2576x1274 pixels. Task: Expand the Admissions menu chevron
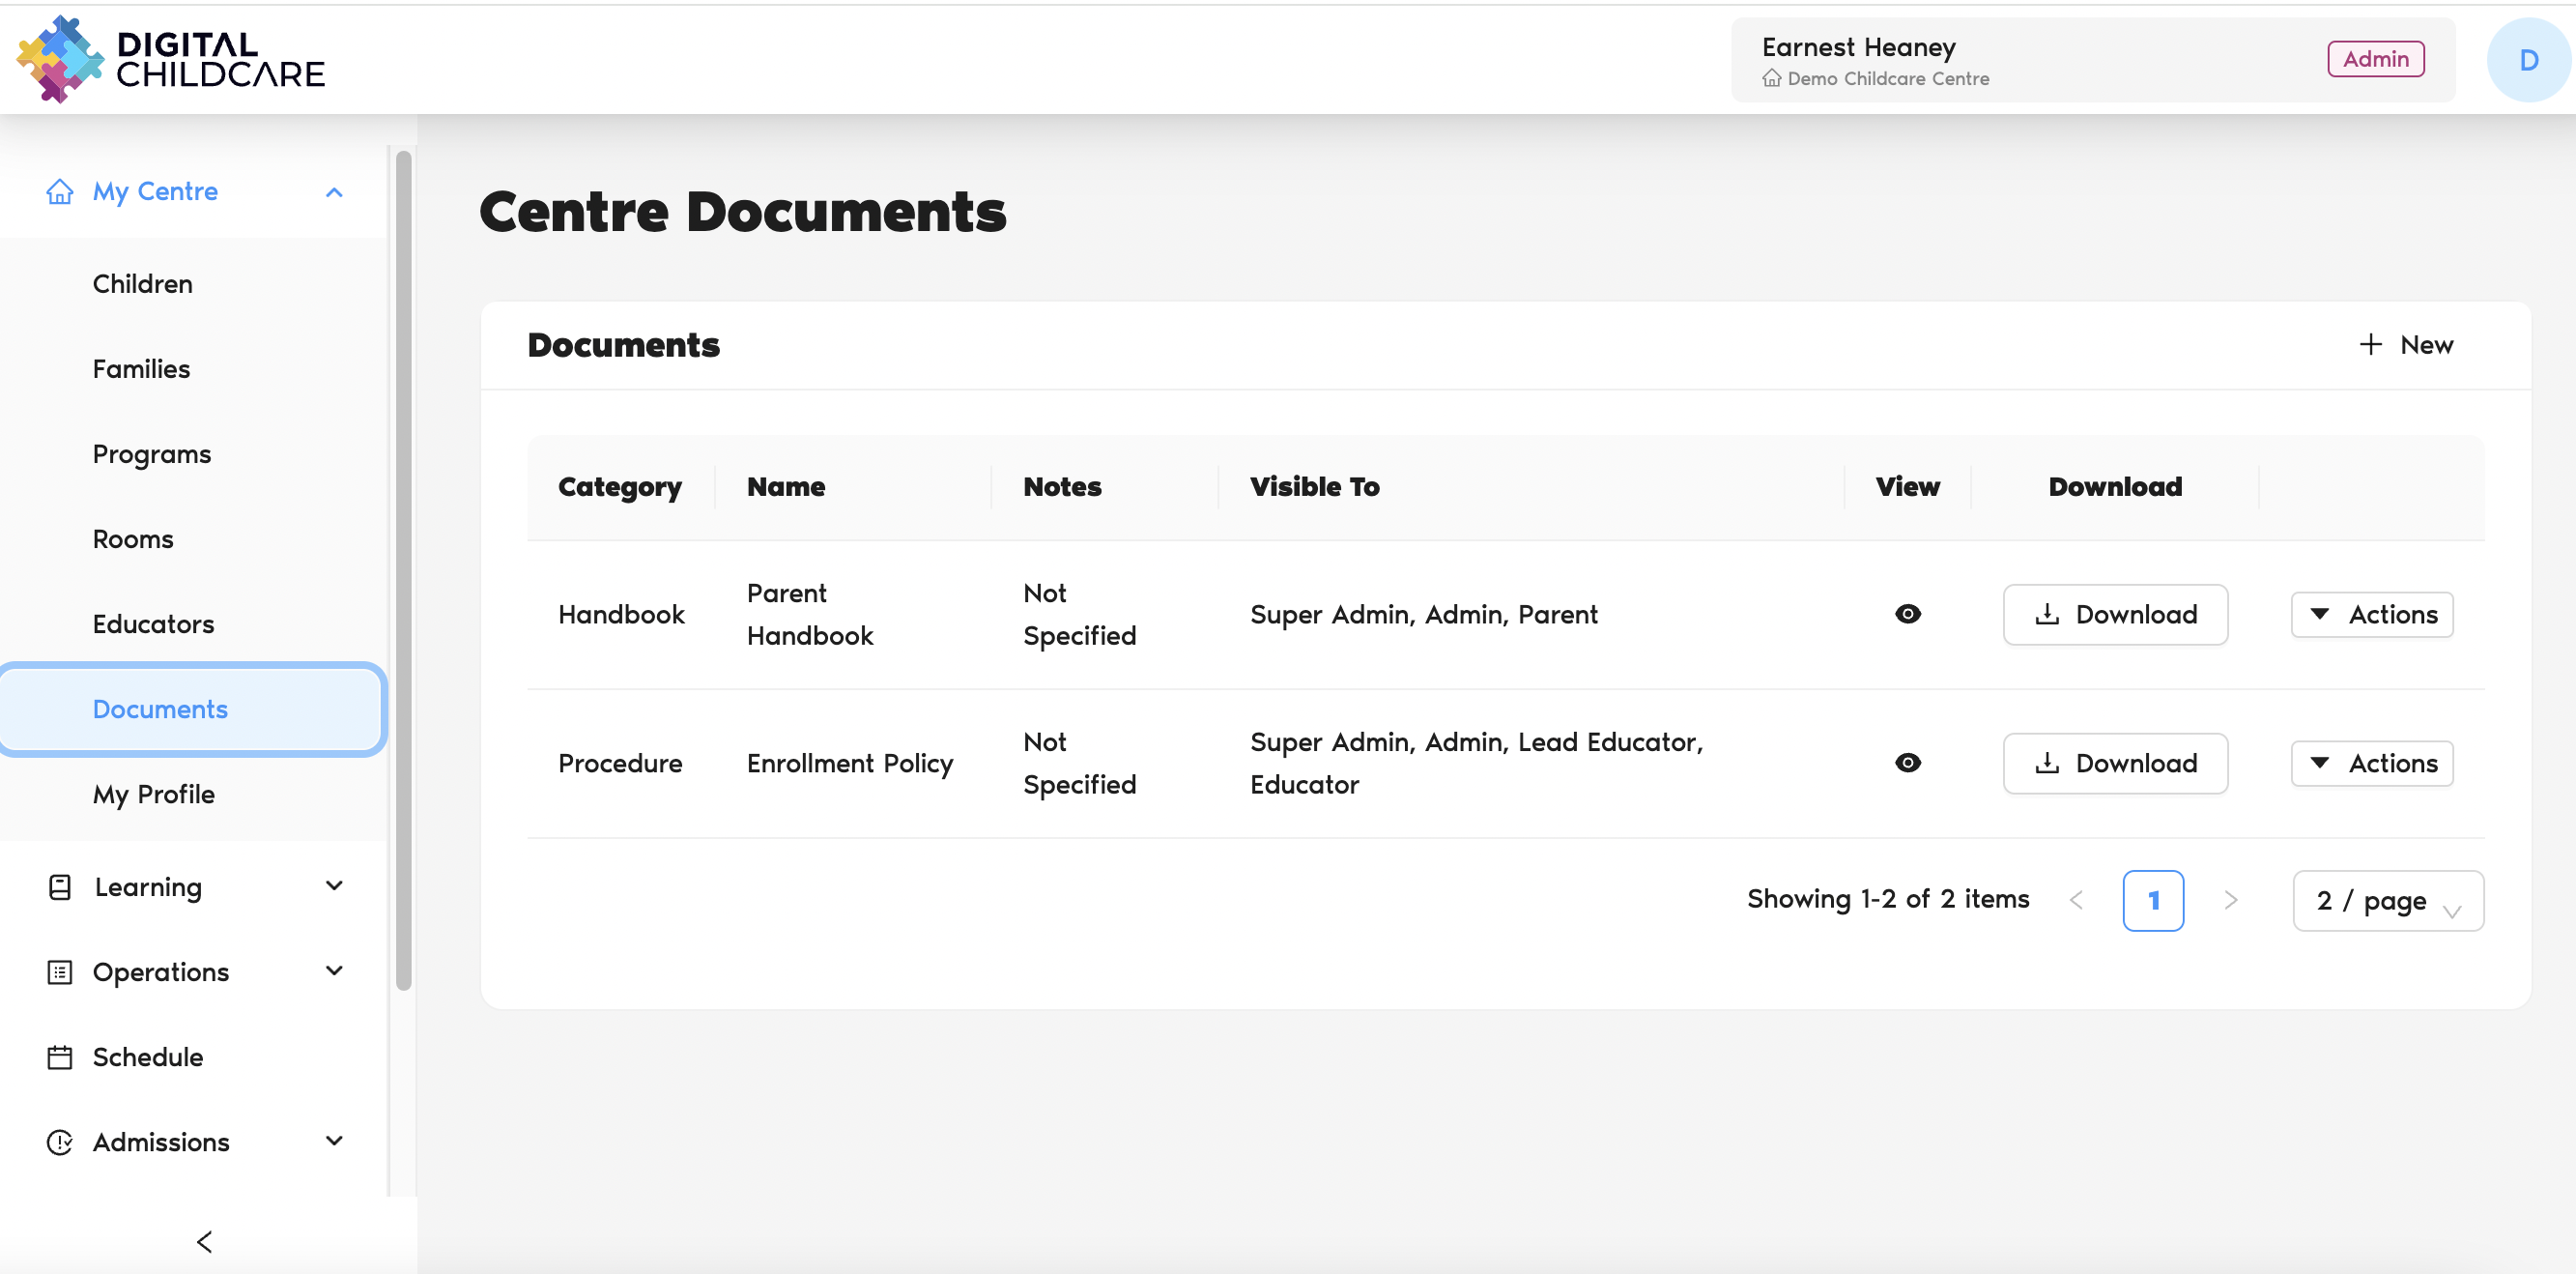pos(334,1141)
